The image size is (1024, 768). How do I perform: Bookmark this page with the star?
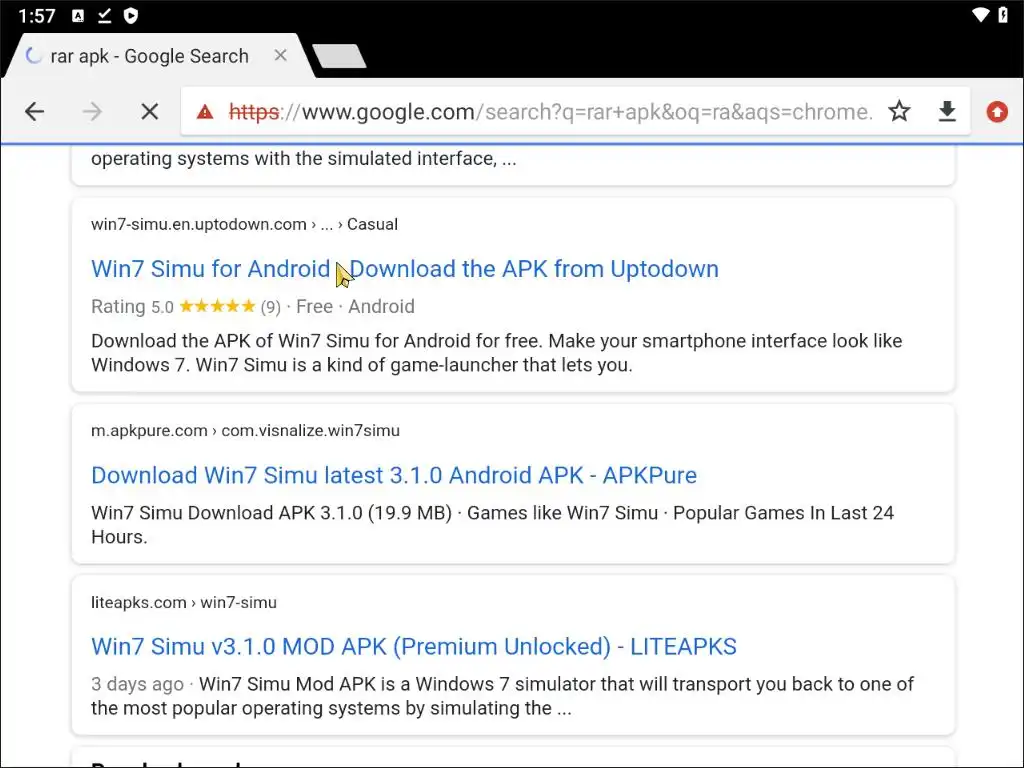click(x=899, y=112)
